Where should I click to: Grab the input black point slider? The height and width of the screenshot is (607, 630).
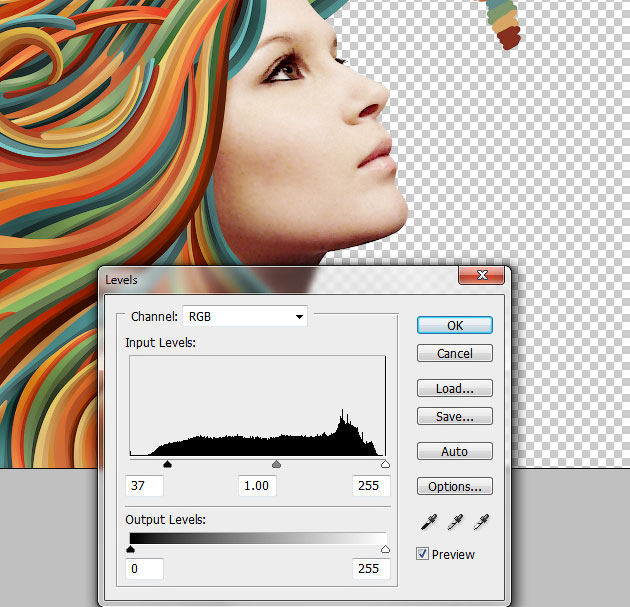coord(168,464)
